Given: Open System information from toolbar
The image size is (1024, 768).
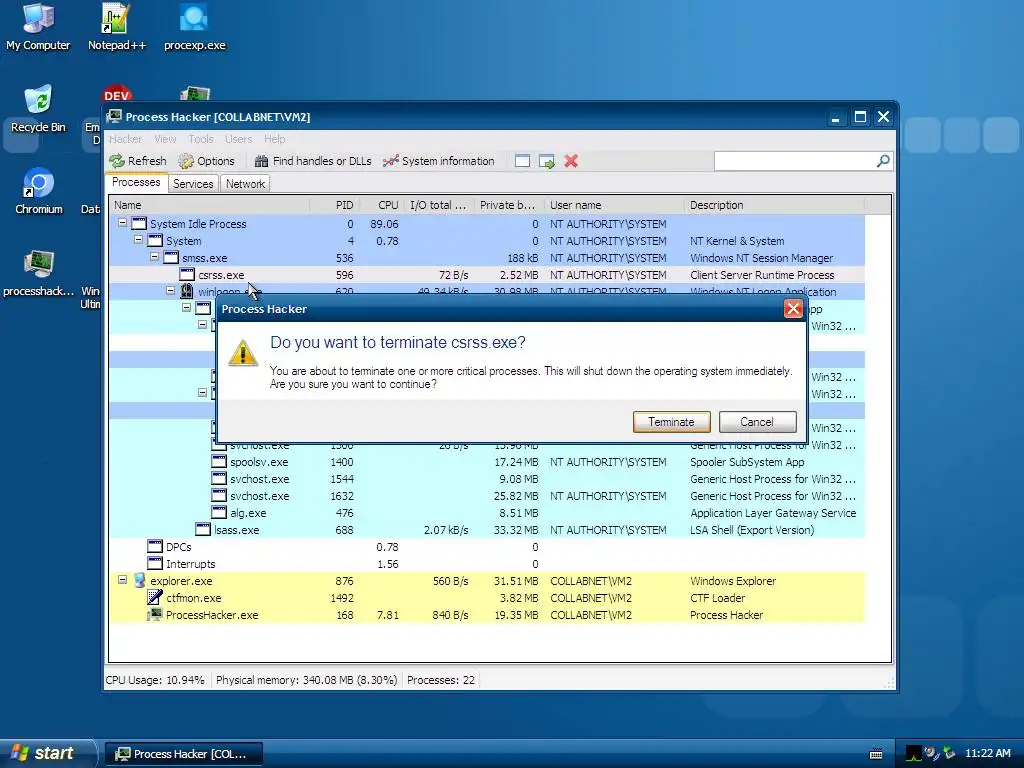Looking at the screenshot, I should [x=439, y=161].
